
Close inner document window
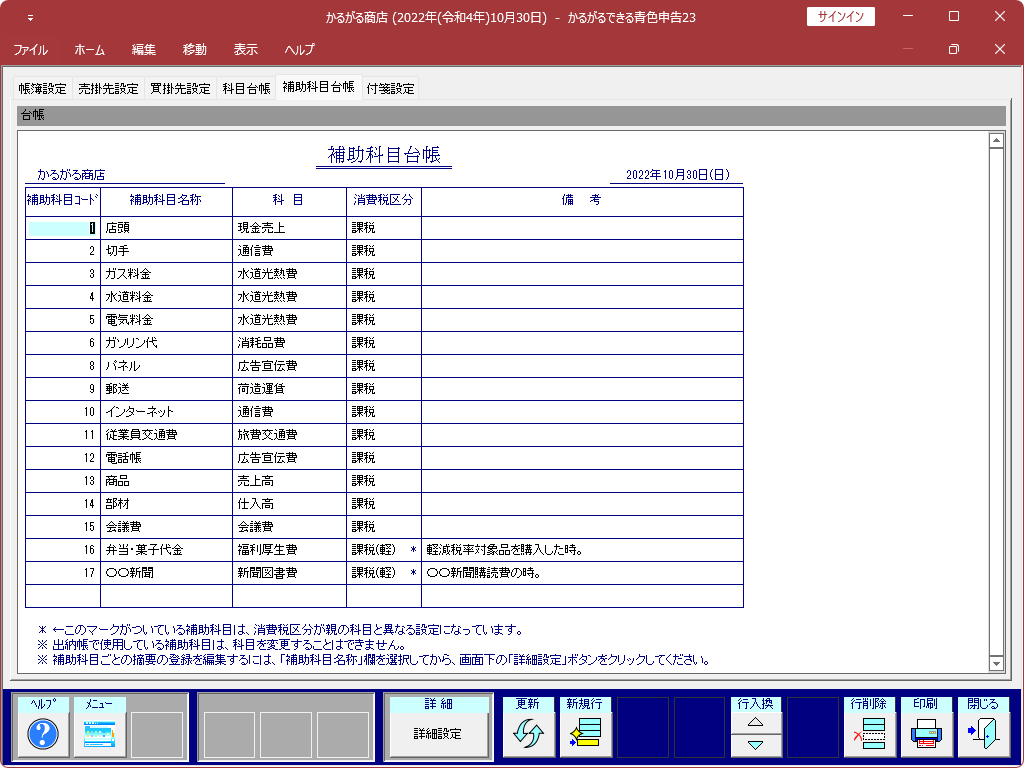pos(1000,49)
